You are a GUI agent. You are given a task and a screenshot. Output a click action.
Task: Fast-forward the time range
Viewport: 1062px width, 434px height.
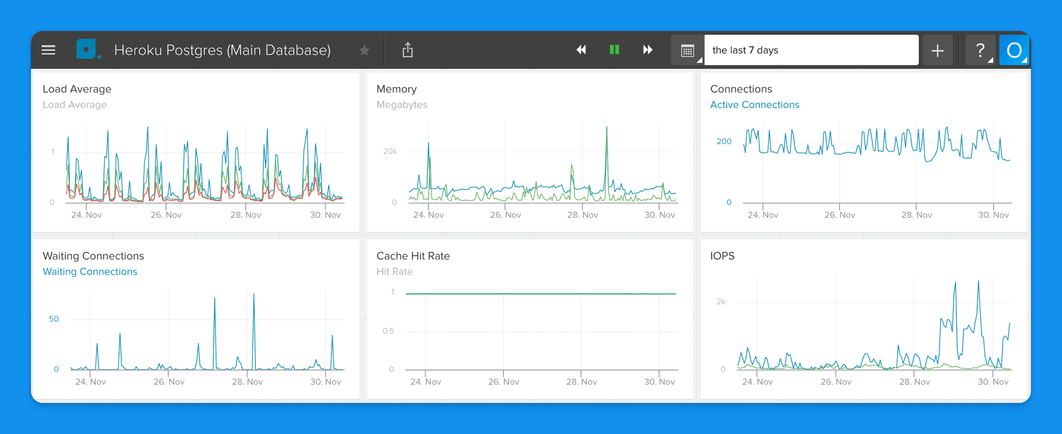647,50
